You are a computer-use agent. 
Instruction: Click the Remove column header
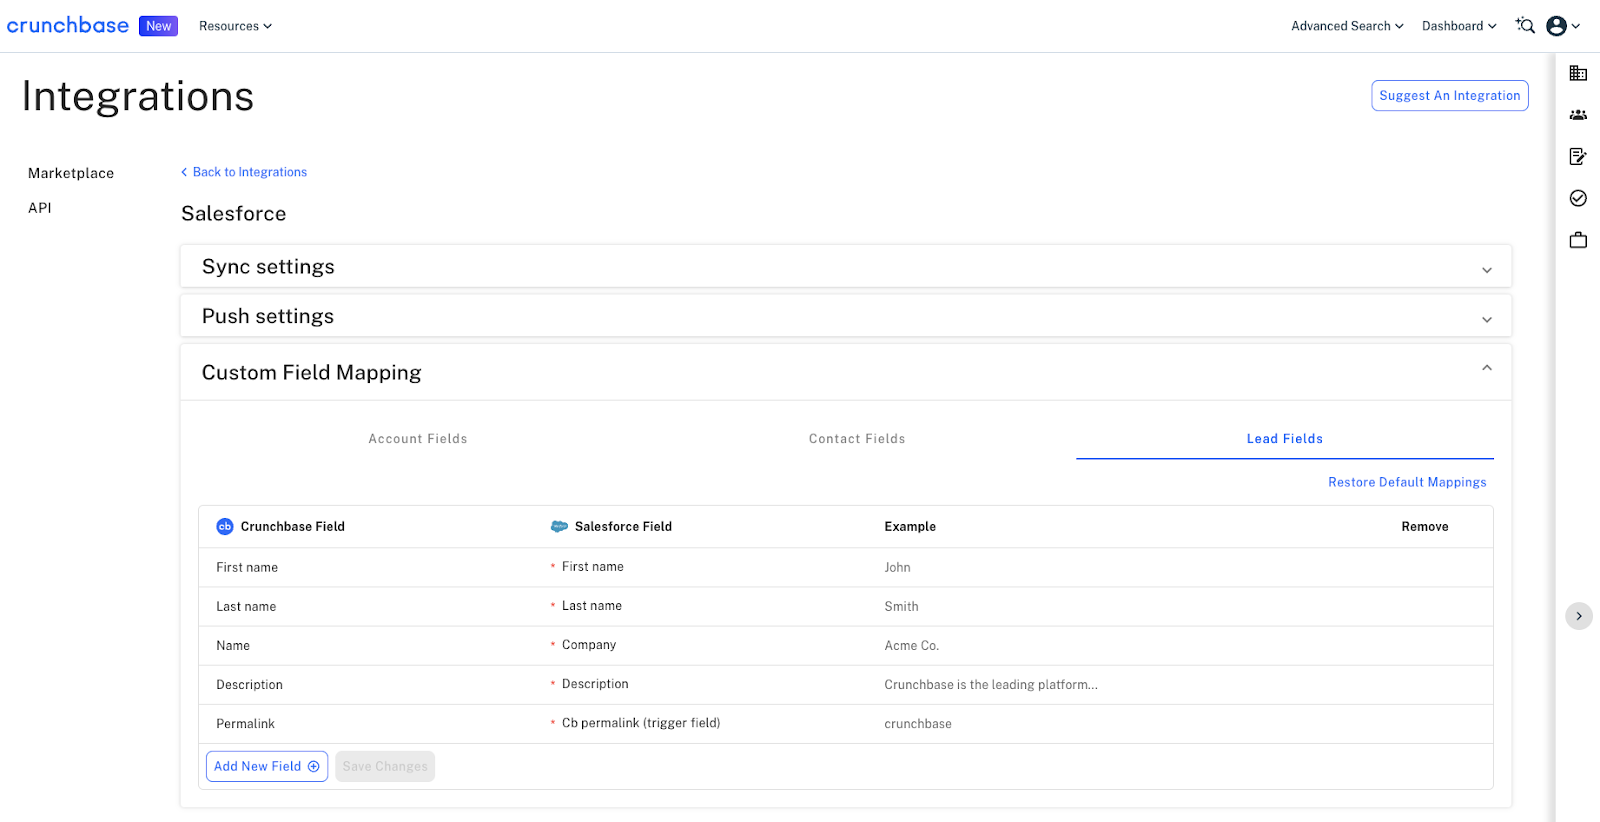1425,526
